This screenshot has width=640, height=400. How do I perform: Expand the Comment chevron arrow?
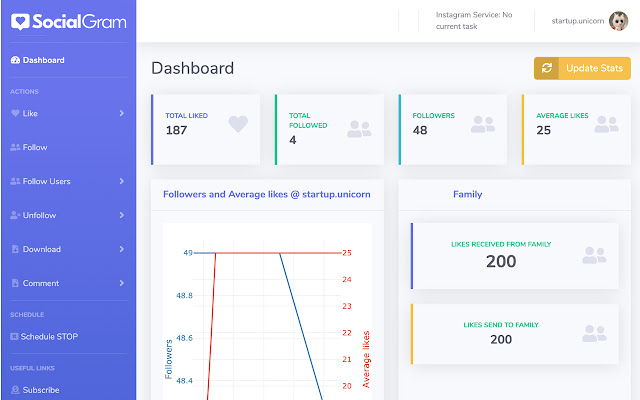(122, 282)
